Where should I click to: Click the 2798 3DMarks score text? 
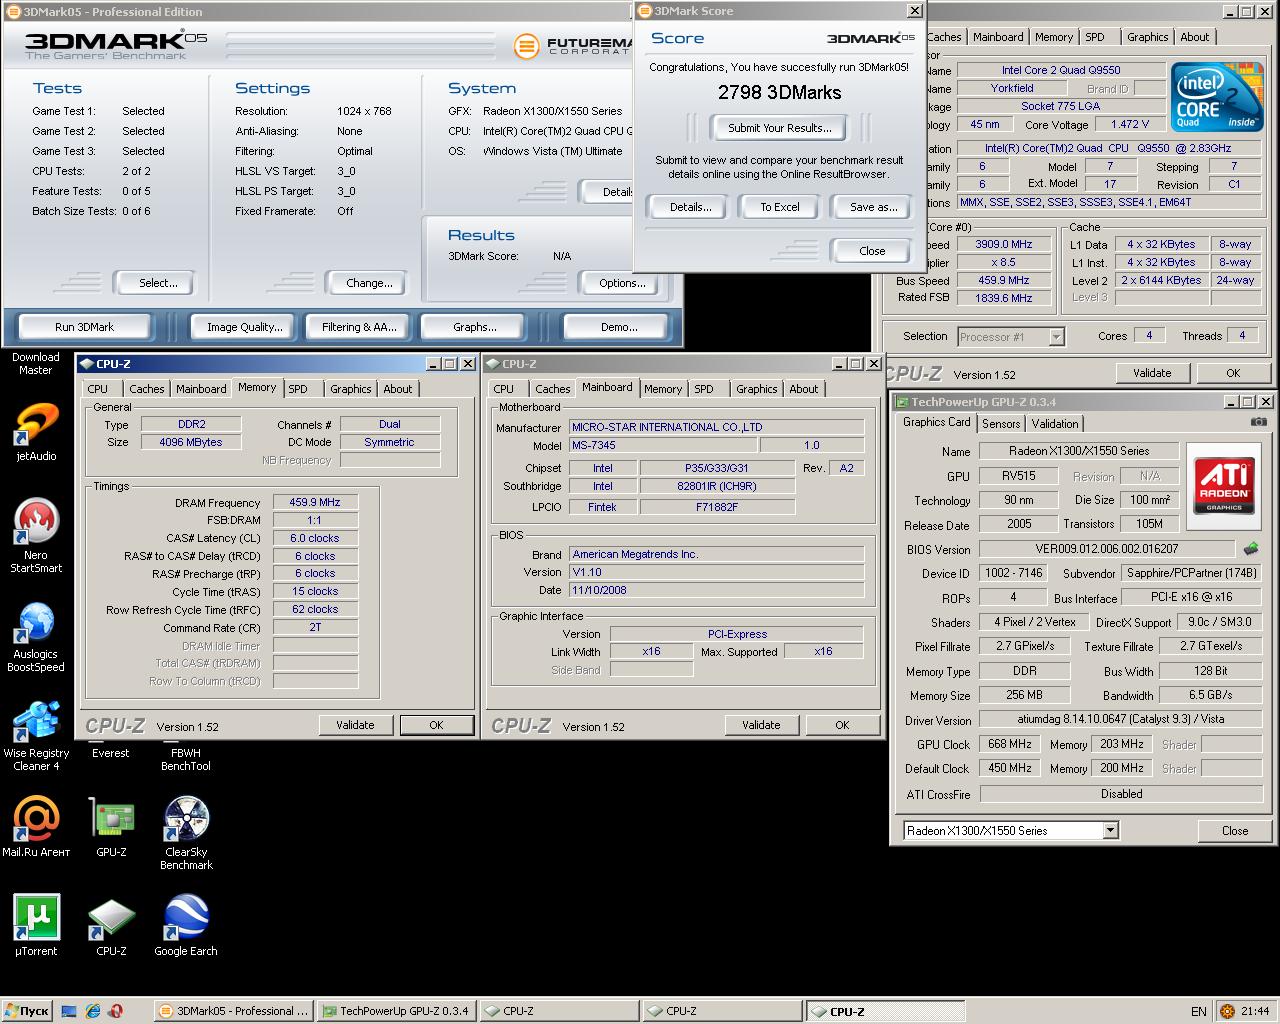coord(779,92)
